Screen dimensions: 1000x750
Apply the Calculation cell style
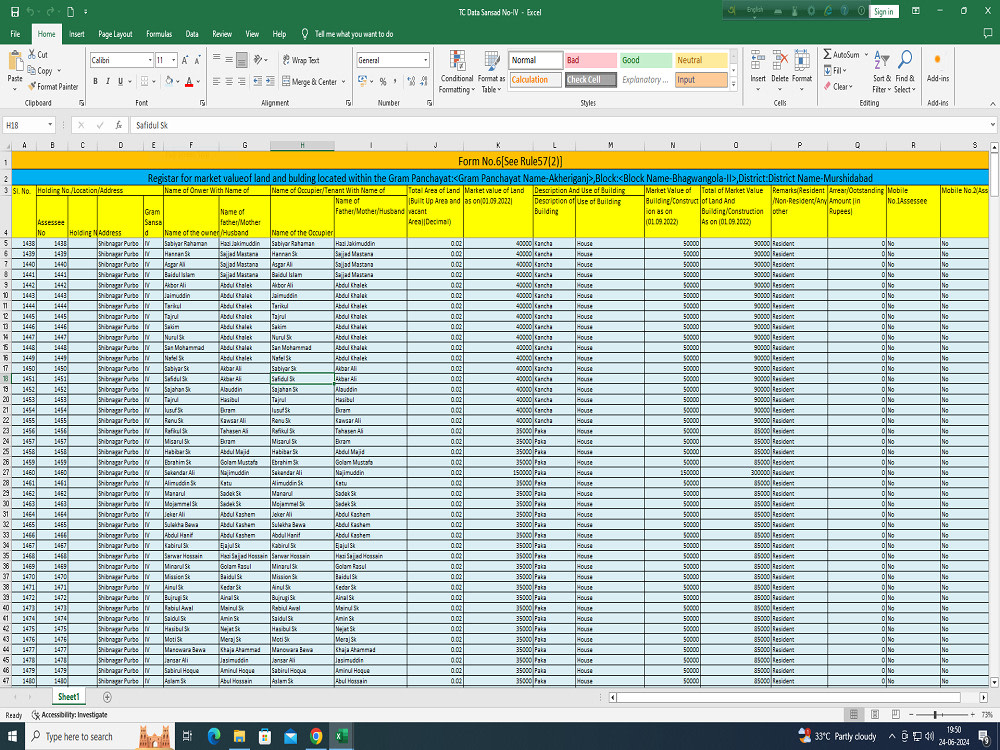point(536,80)
